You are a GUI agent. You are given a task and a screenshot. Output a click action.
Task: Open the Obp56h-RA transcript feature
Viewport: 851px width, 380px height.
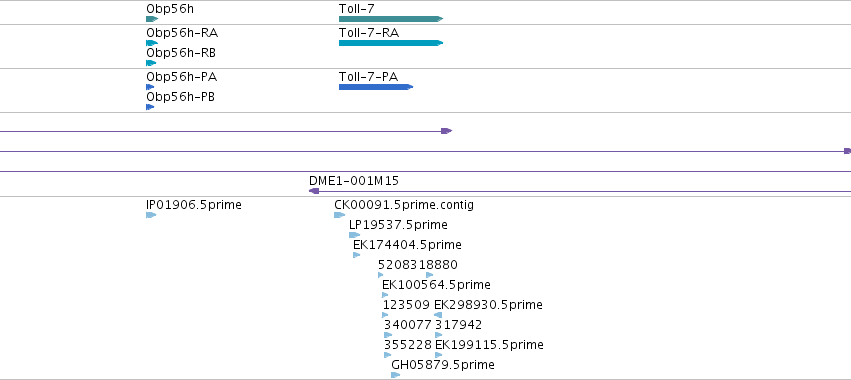click(152, 43)
